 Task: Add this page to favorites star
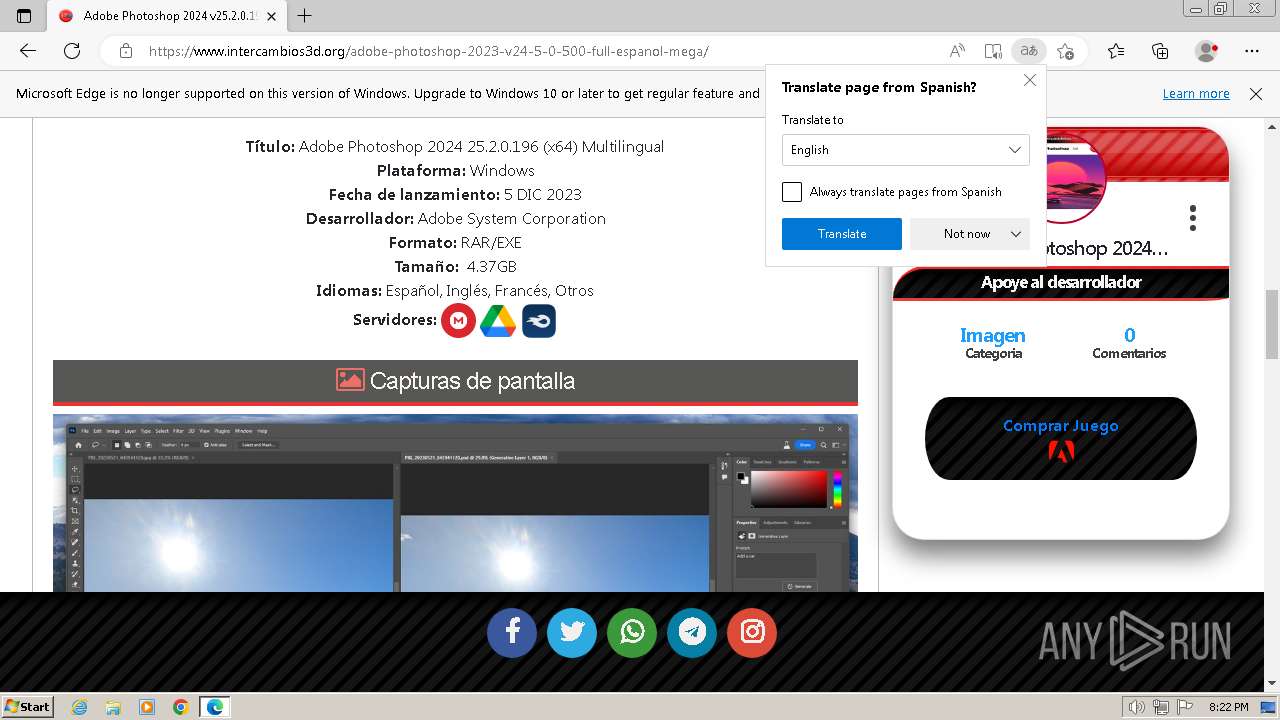(x=1065, y=51)
